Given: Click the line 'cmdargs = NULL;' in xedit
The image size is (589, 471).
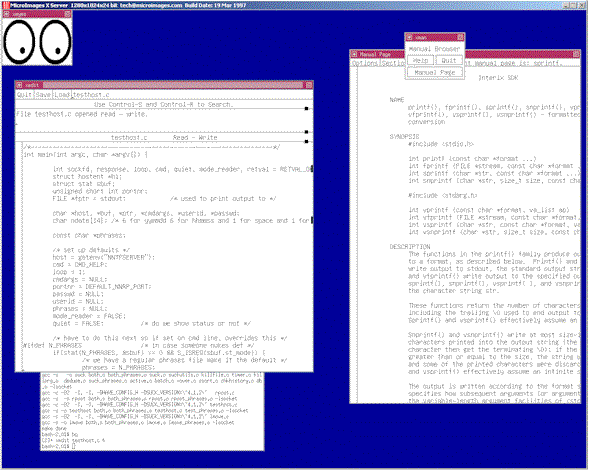Looking at the screenshot, I should [80, 279].
